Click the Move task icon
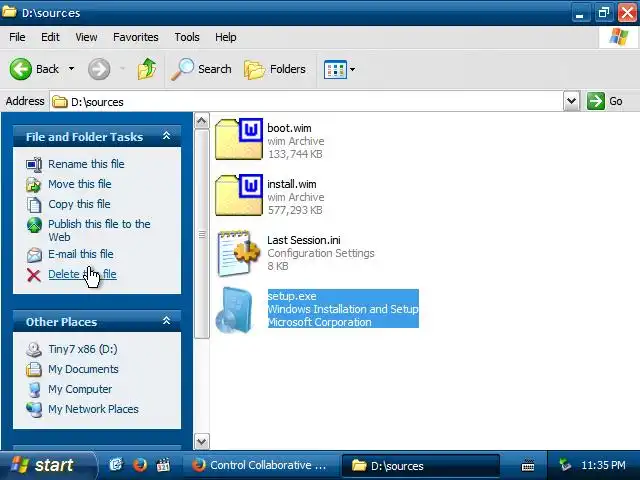The image size is (640, 480). (34, 184)
